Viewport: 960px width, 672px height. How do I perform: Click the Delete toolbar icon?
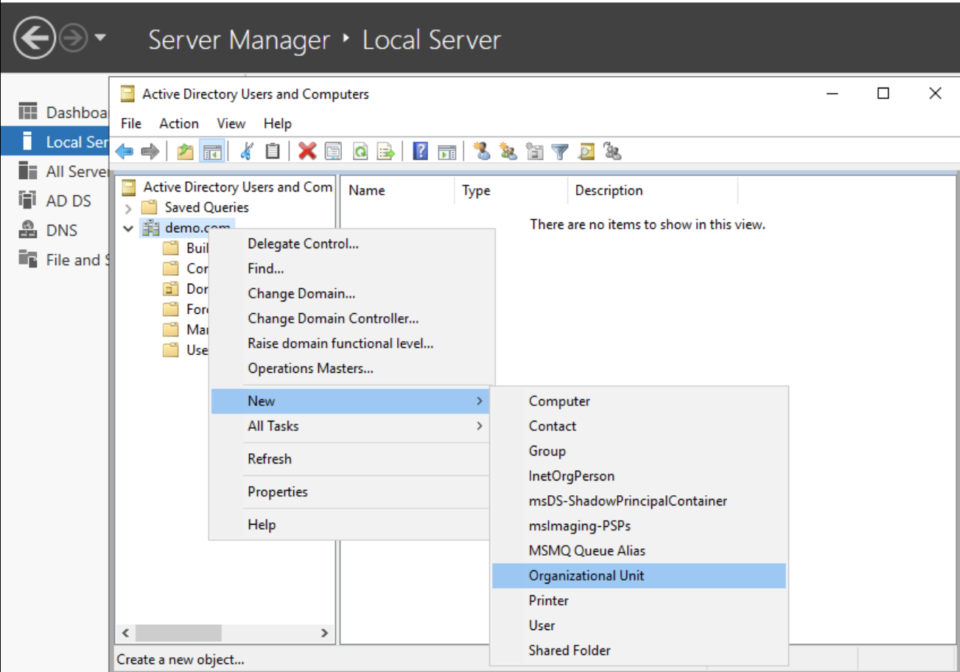(306, 151)
